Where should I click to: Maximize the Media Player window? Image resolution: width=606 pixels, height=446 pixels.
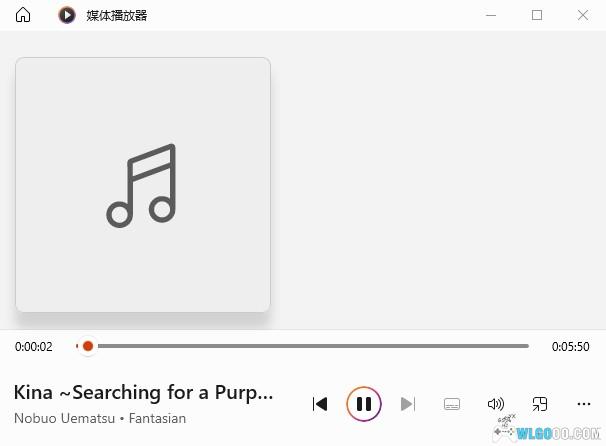[537, 15]
